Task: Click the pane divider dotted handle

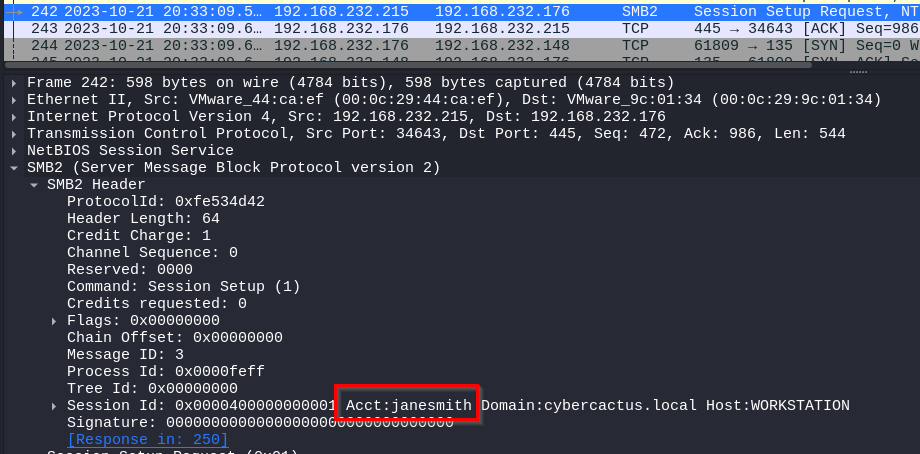Action: point(858,71)
